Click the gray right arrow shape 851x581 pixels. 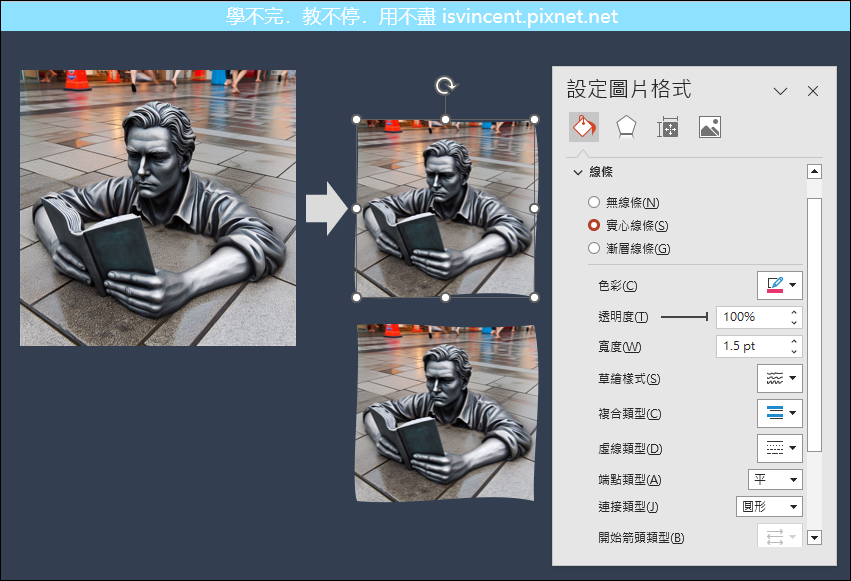(327, 209)
